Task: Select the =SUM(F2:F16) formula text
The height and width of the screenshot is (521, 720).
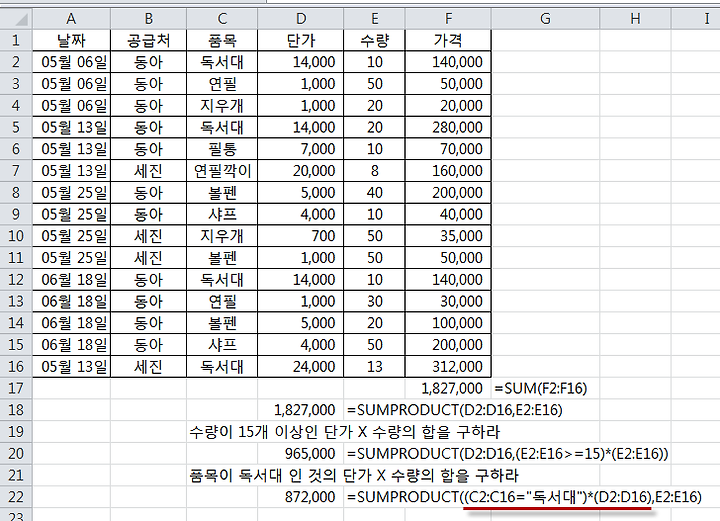Action: tap(540, 389)
